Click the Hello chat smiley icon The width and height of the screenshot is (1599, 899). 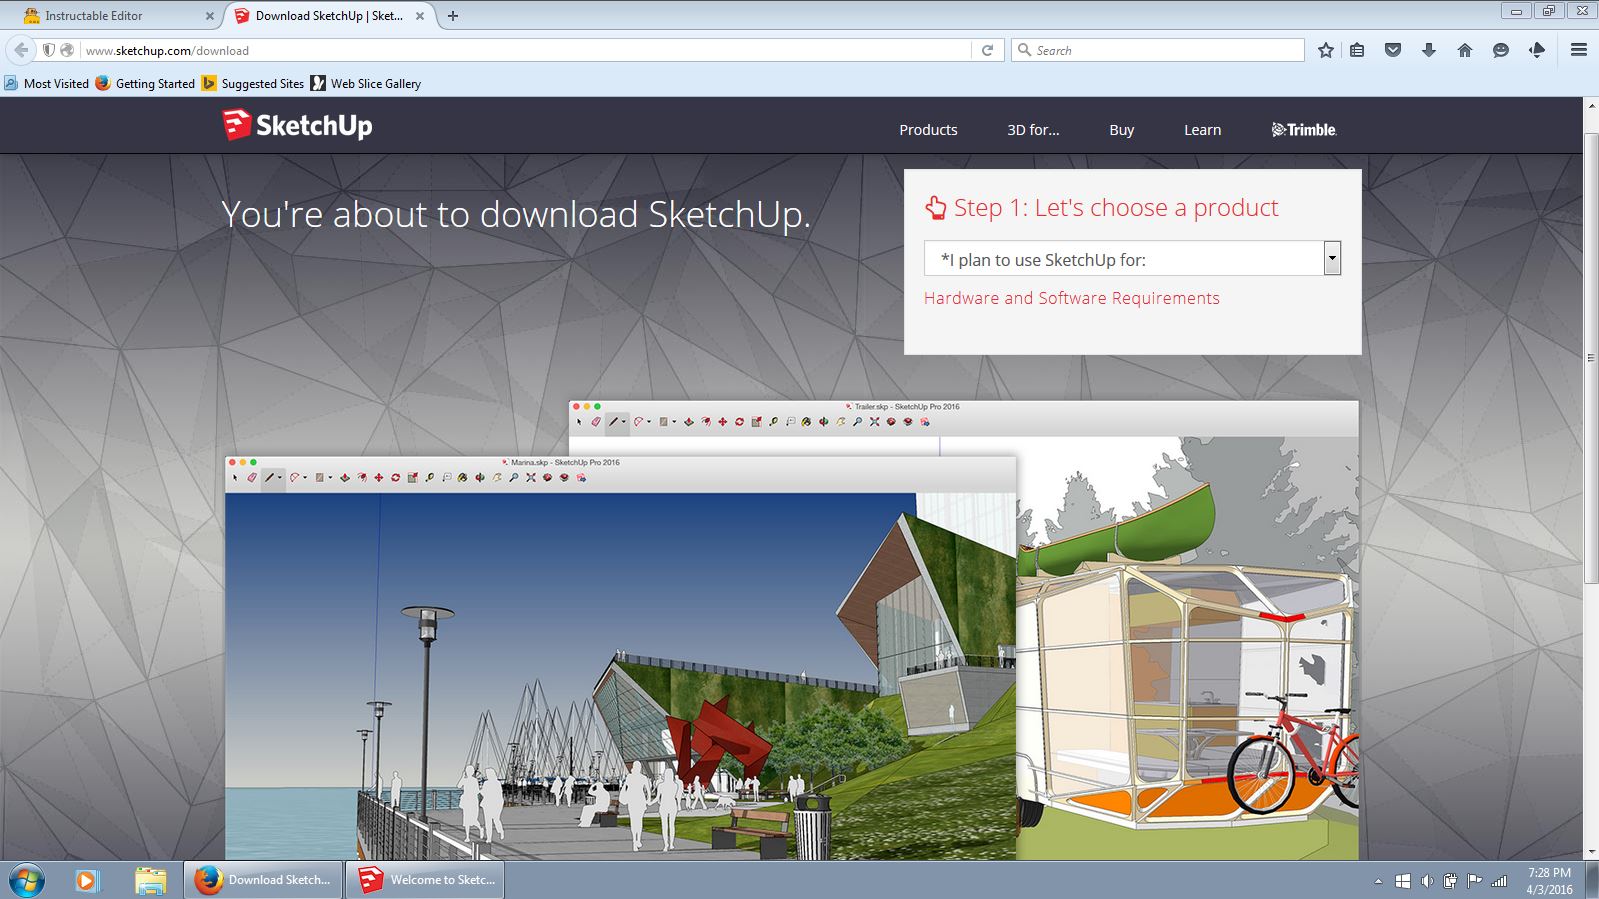pos(1500,50)
